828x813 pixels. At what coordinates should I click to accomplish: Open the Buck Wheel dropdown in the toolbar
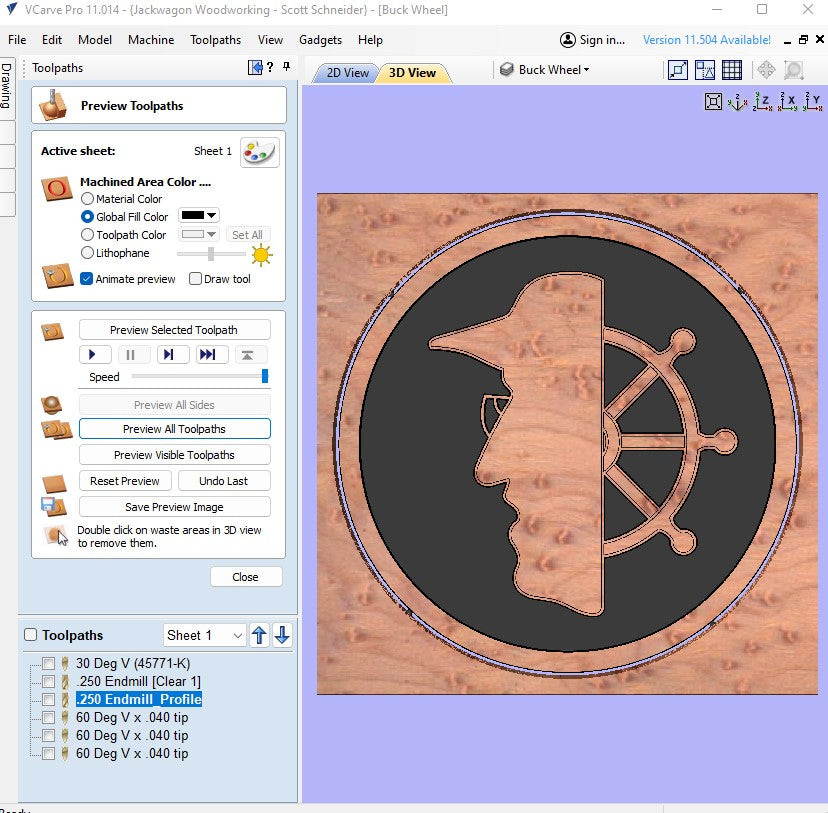pyautogui.click(x=545, y=70)
